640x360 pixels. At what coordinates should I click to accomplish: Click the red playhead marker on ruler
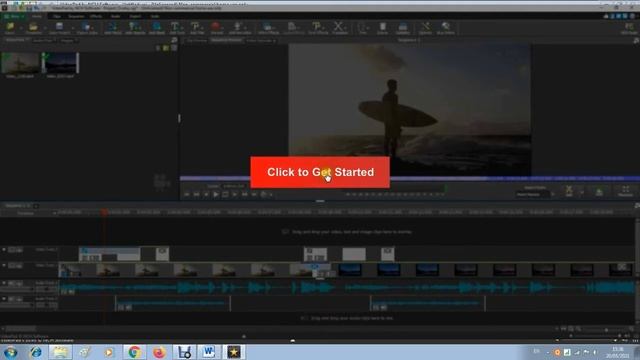pyautogui.click(x=104, y=212)
